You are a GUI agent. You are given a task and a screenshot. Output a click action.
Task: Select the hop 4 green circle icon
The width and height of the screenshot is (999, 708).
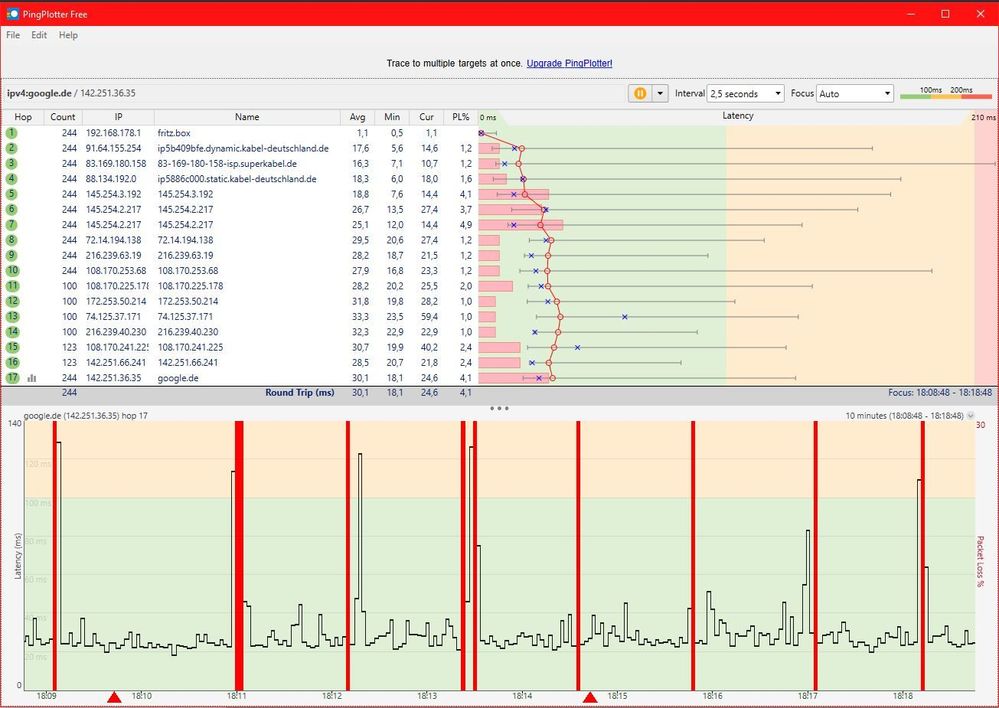[12, 179]
